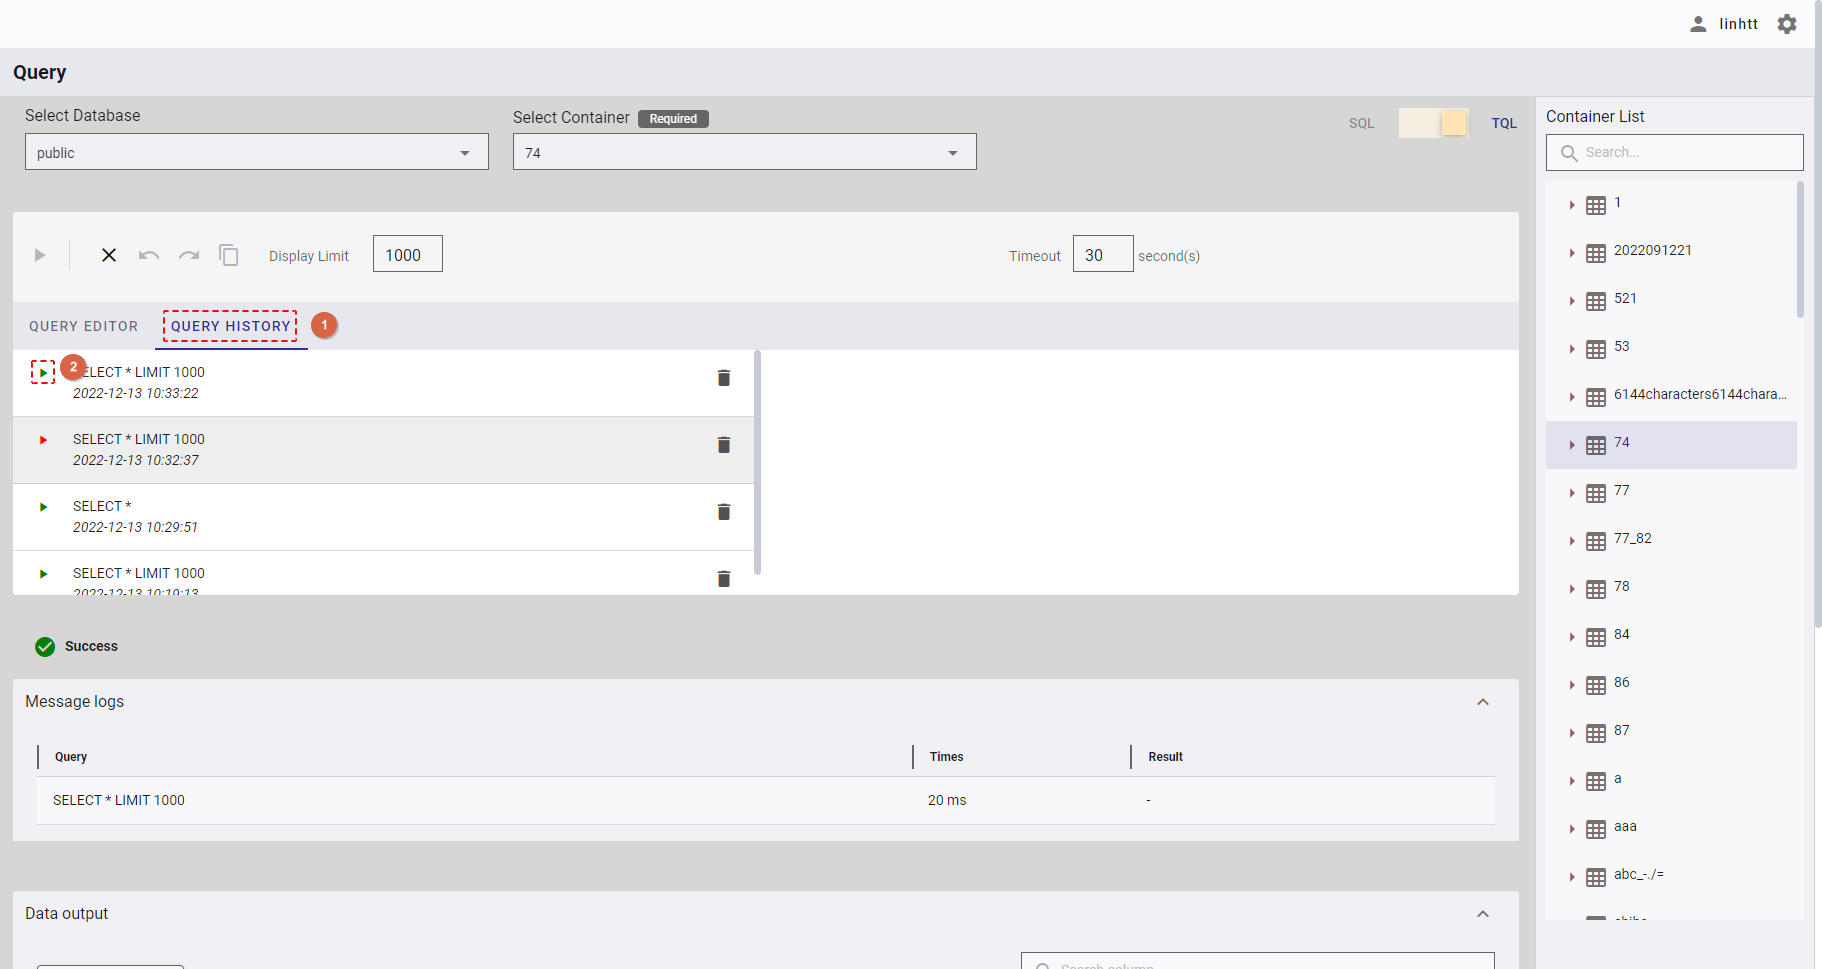Switch to the Query History tab
Viewport: 1822px width, 969px height.
[x=231, y=326]
